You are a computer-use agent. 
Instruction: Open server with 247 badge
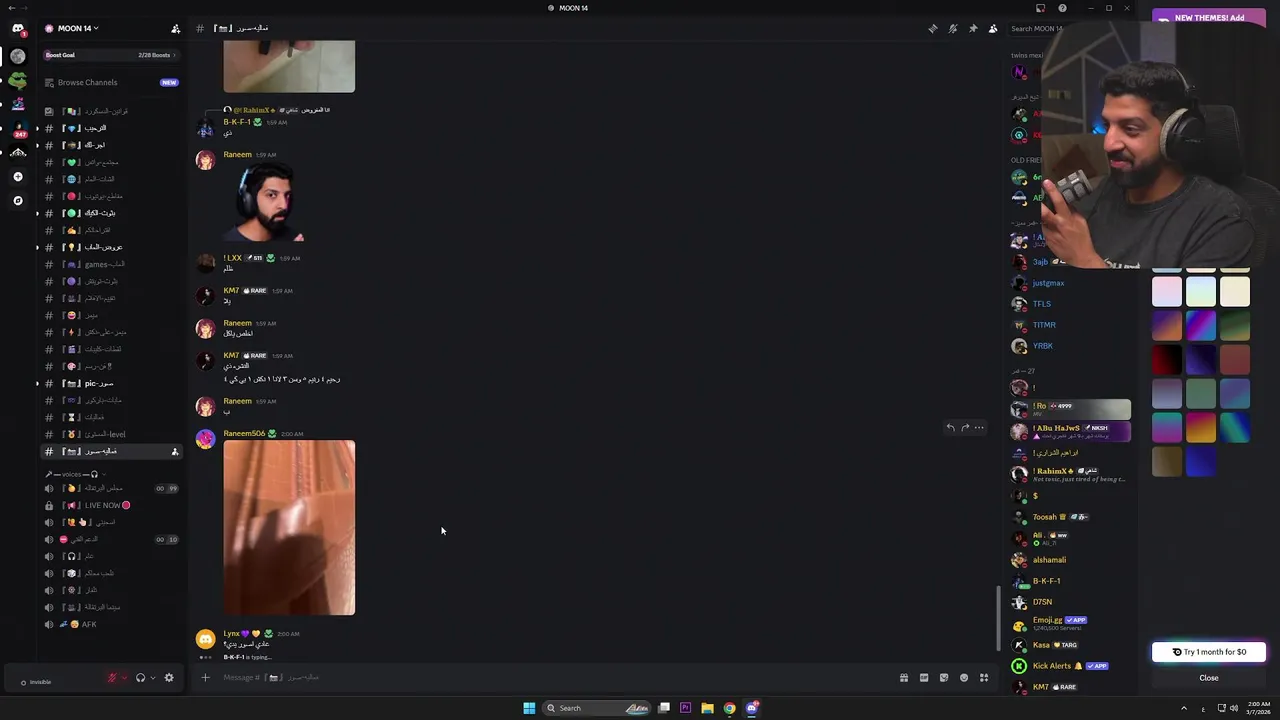(17, 129)
